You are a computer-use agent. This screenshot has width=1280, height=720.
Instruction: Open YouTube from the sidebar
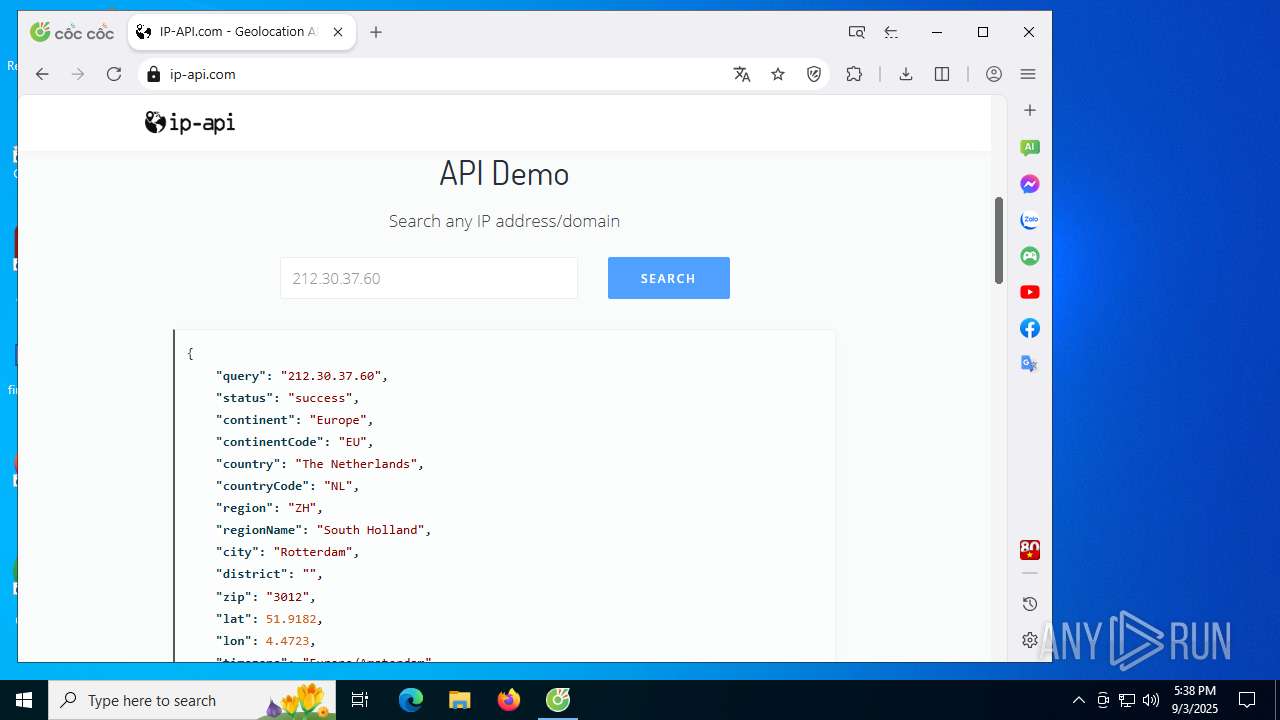click(x=1030, y=292)
